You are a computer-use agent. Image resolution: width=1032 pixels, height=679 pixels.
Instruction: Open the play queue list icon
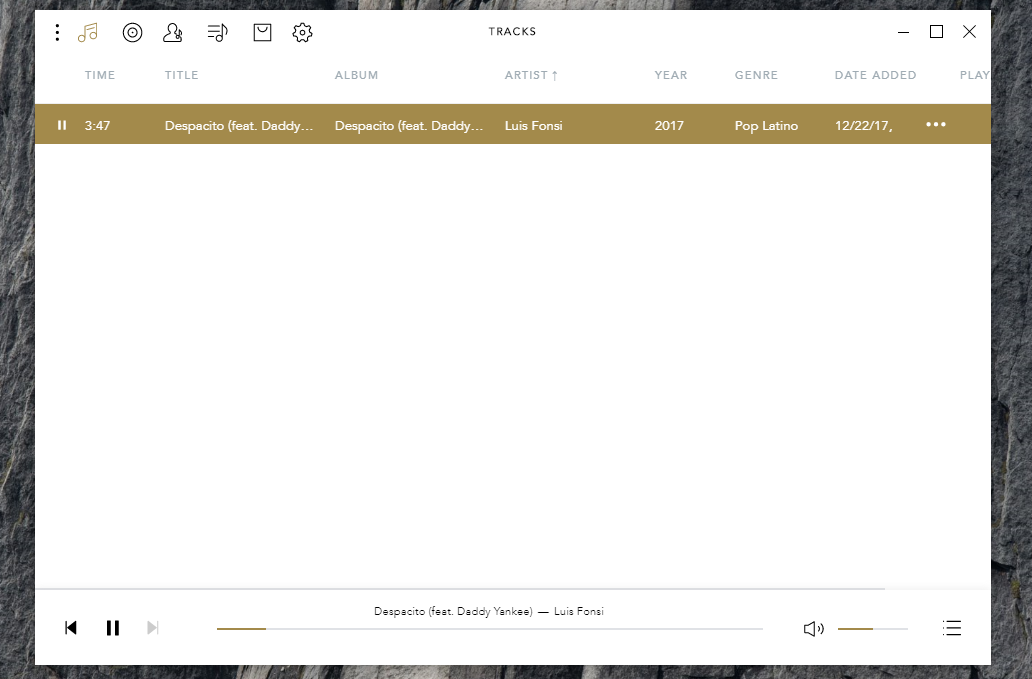[x=952, y=628]
